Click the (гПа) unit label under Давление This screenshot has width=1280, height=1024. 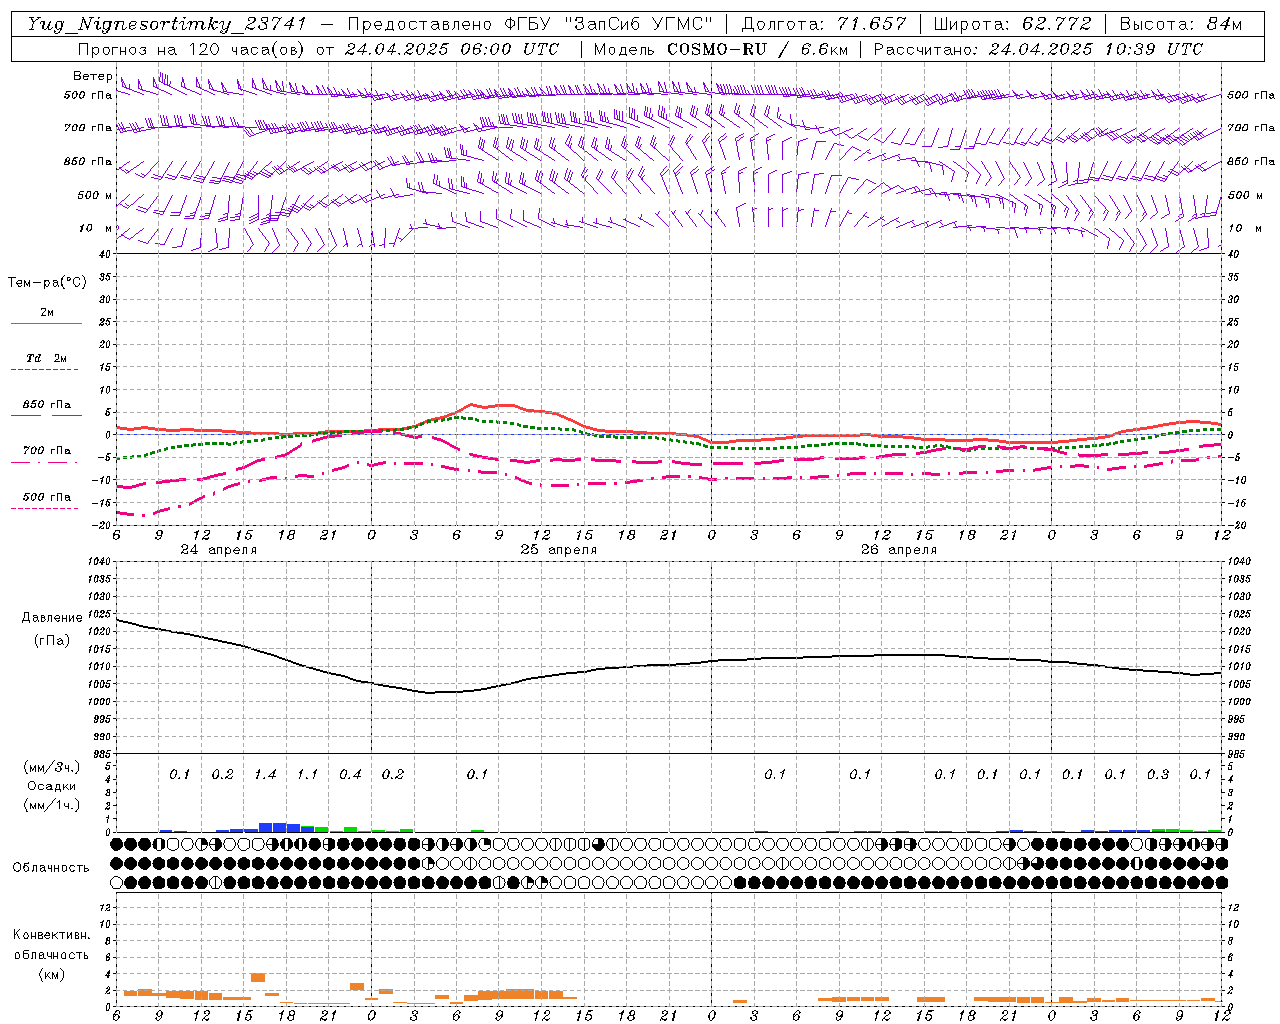click(x=52, y=640)
